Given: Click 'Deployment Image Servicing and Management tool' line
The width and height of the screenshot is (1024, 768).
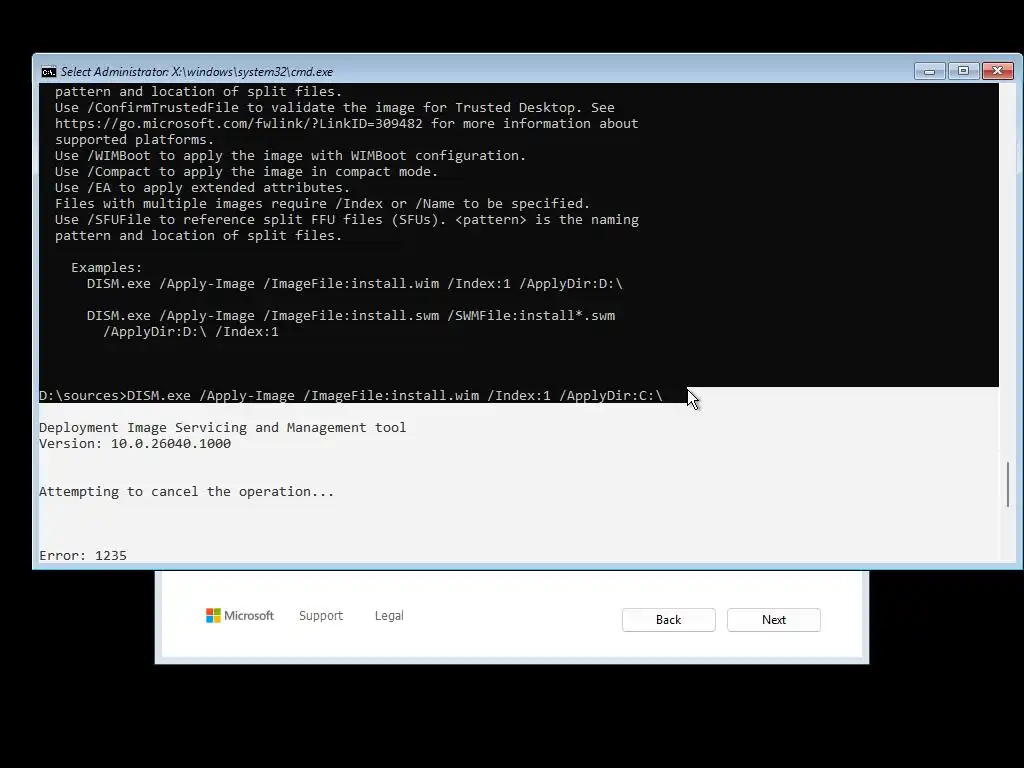Looking at the screenshot, I should pyautogui.click(x=222, y=428).
